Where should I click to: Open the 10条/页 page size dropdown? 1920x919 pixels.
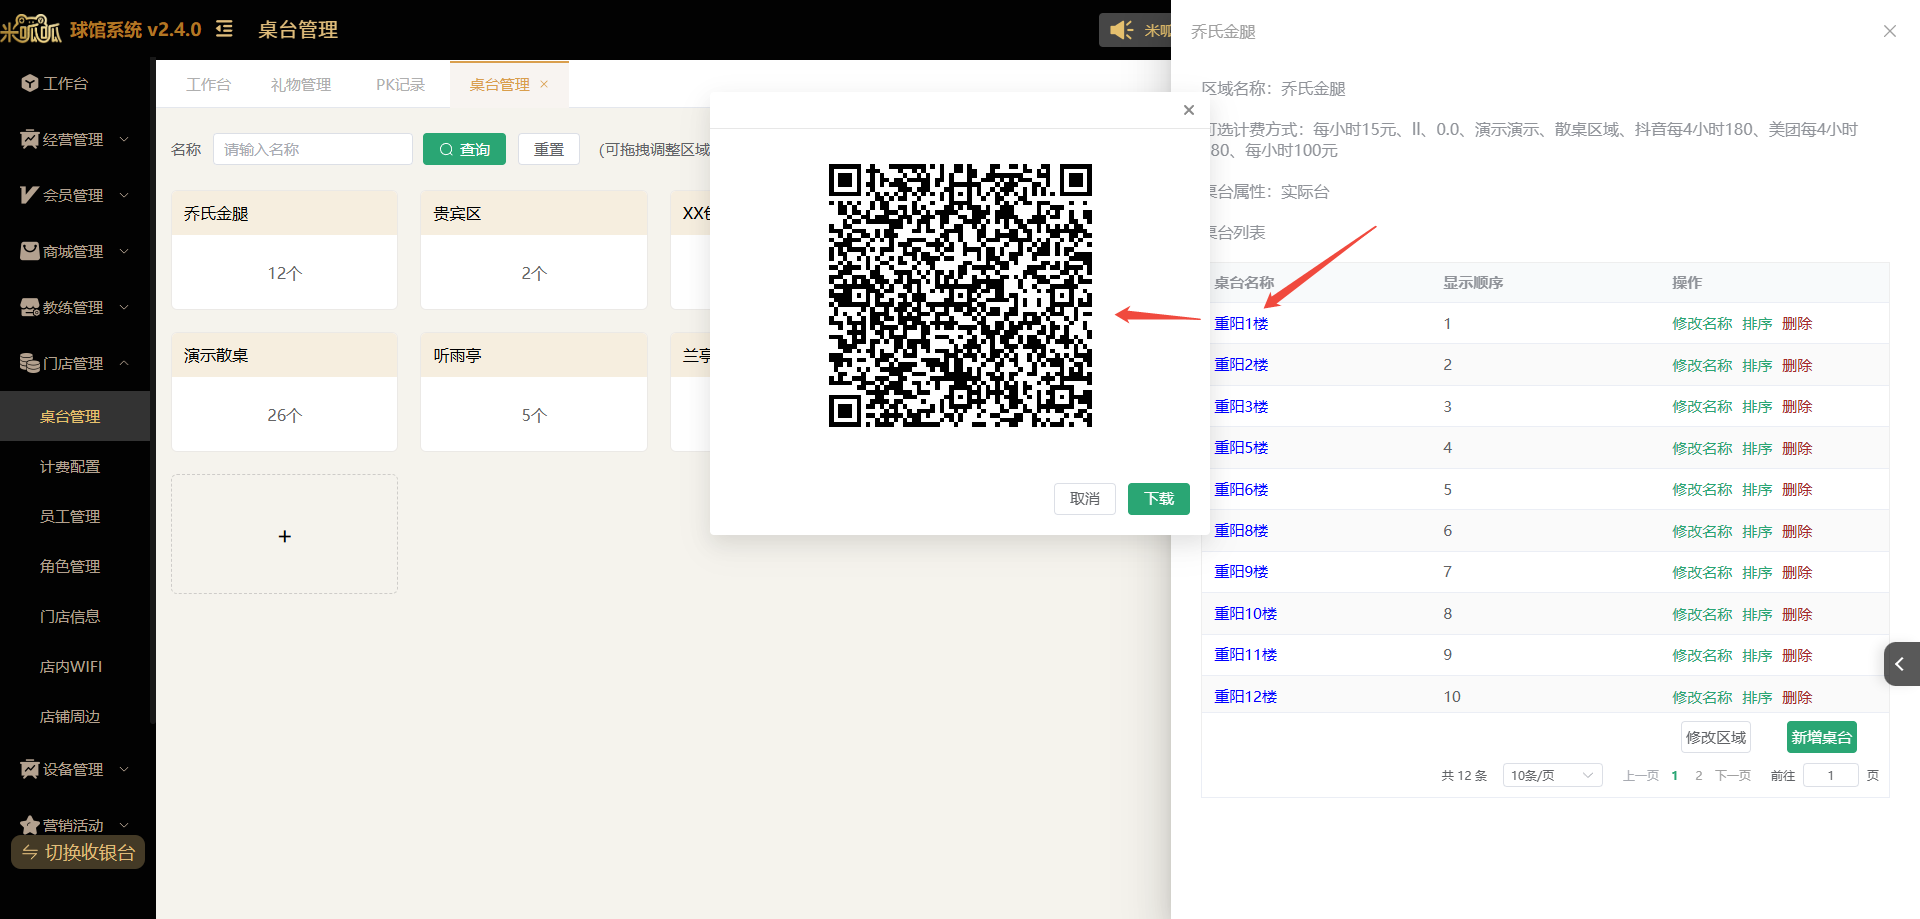click(1552, 775)
